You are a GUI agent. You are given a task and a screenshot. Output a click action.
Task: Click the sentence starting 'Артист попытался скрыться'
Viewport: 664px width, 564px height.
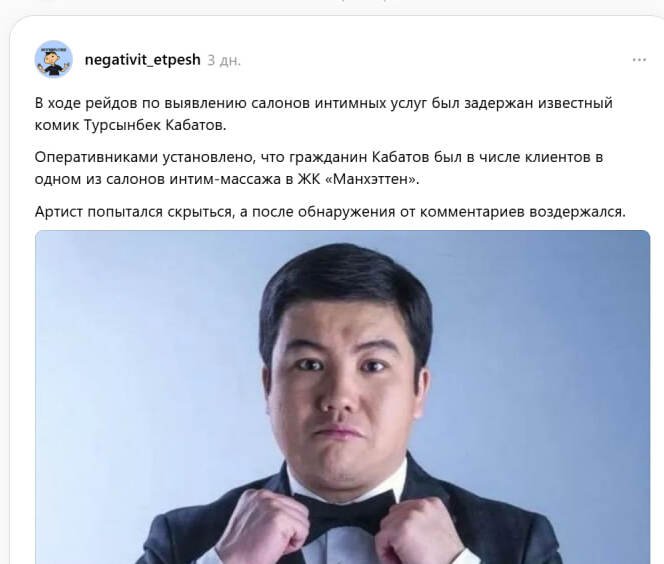330,212
